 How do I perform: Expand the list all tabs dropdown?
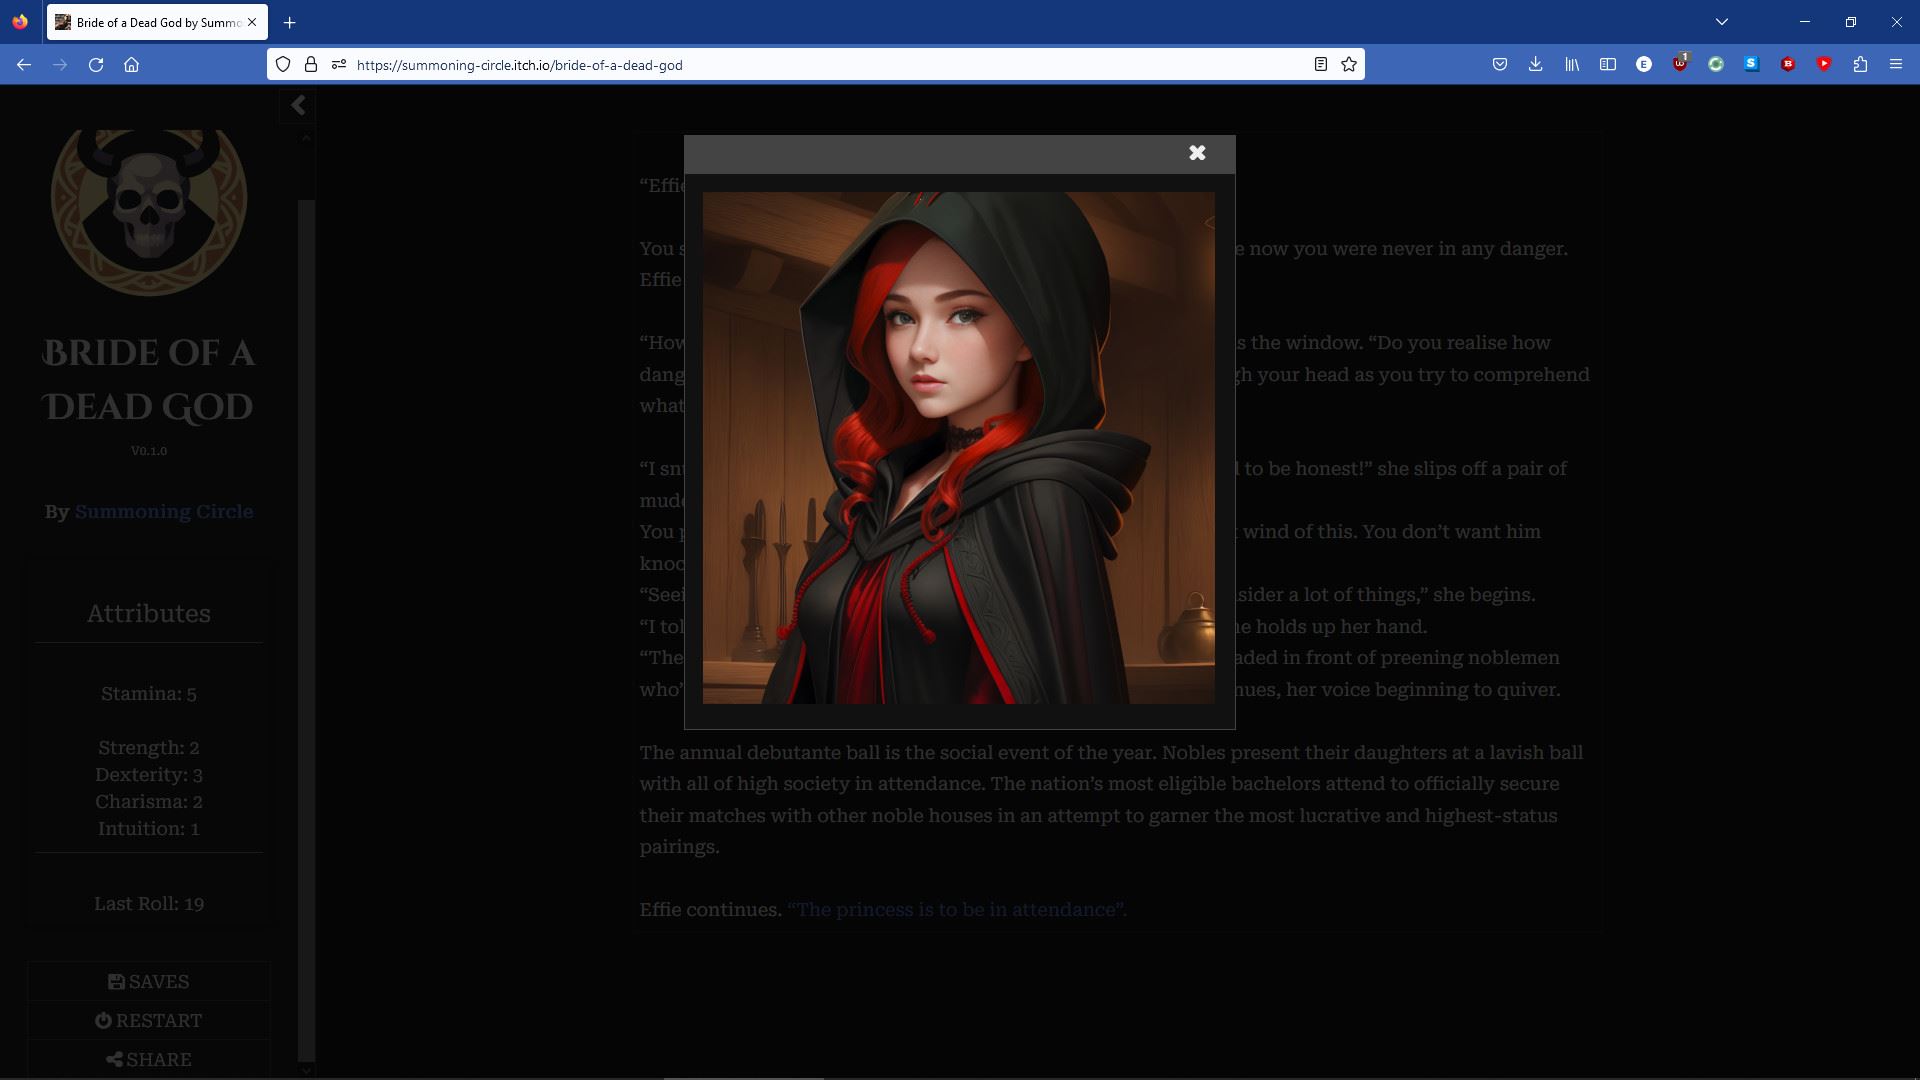click(x=1721, y=22)
